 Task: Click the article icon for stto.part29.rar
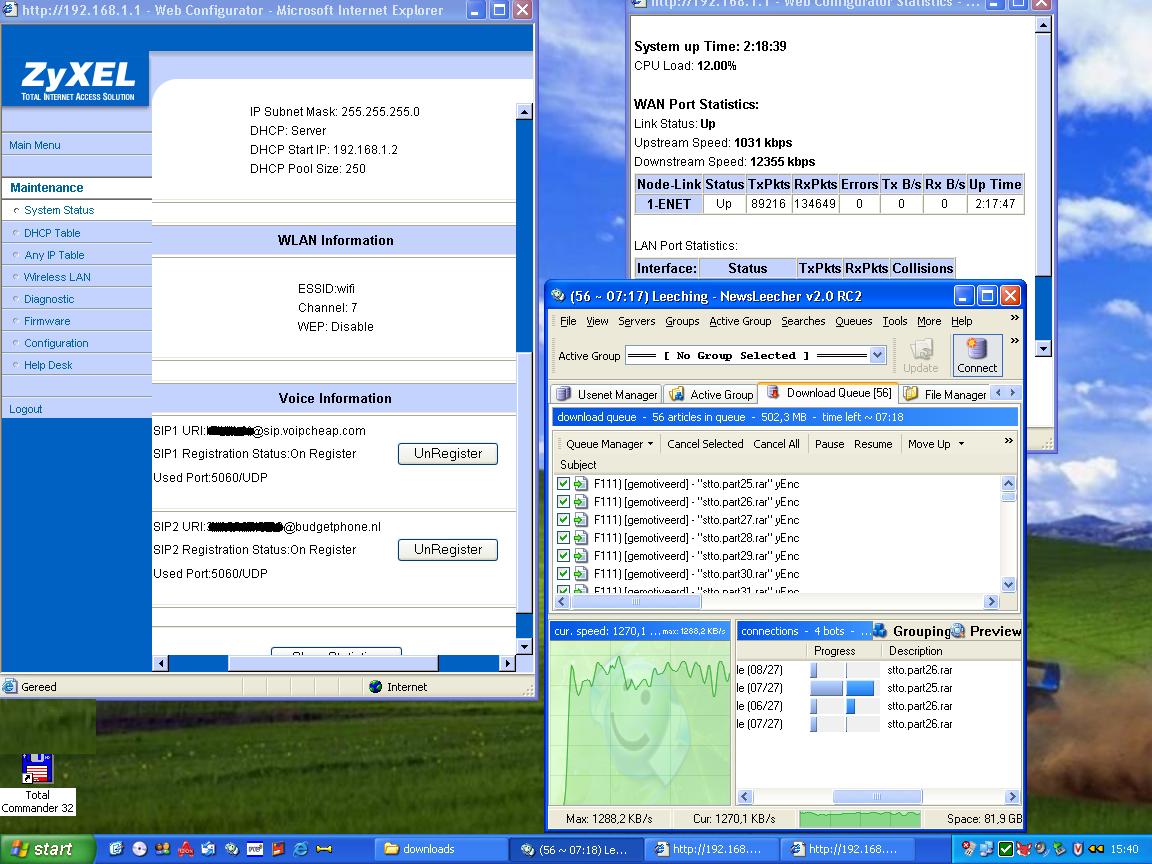point(580,555)
